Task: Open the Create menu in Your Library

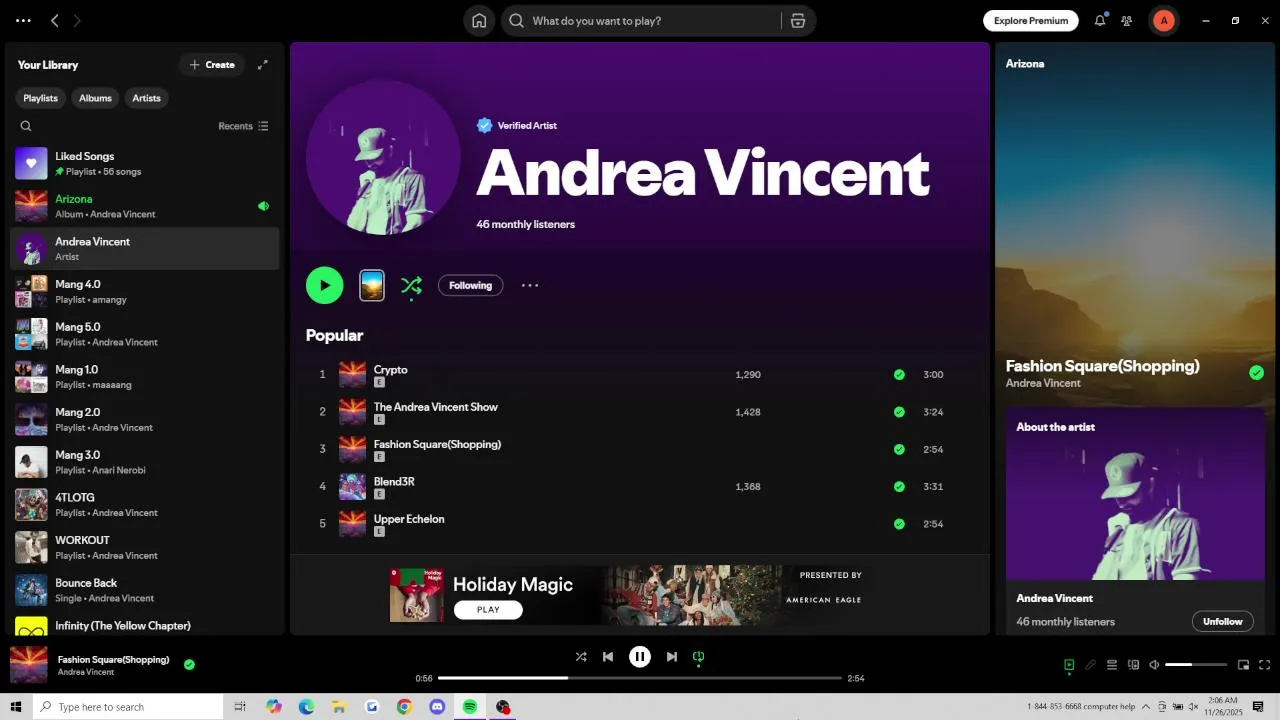Action: [212, 65]
